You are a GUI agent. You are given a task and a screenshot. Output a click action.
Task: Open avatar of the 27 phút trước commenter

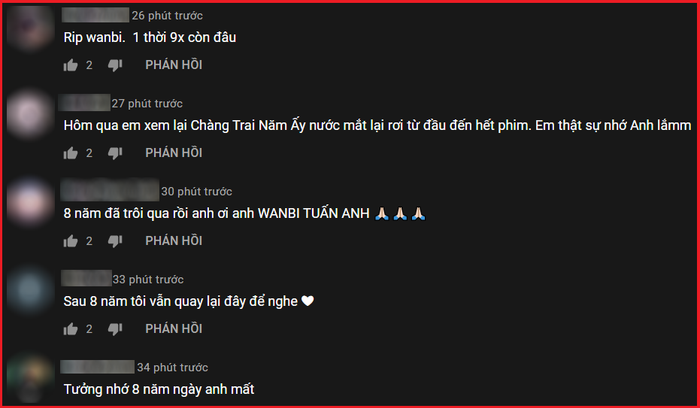tap(29, 114)
